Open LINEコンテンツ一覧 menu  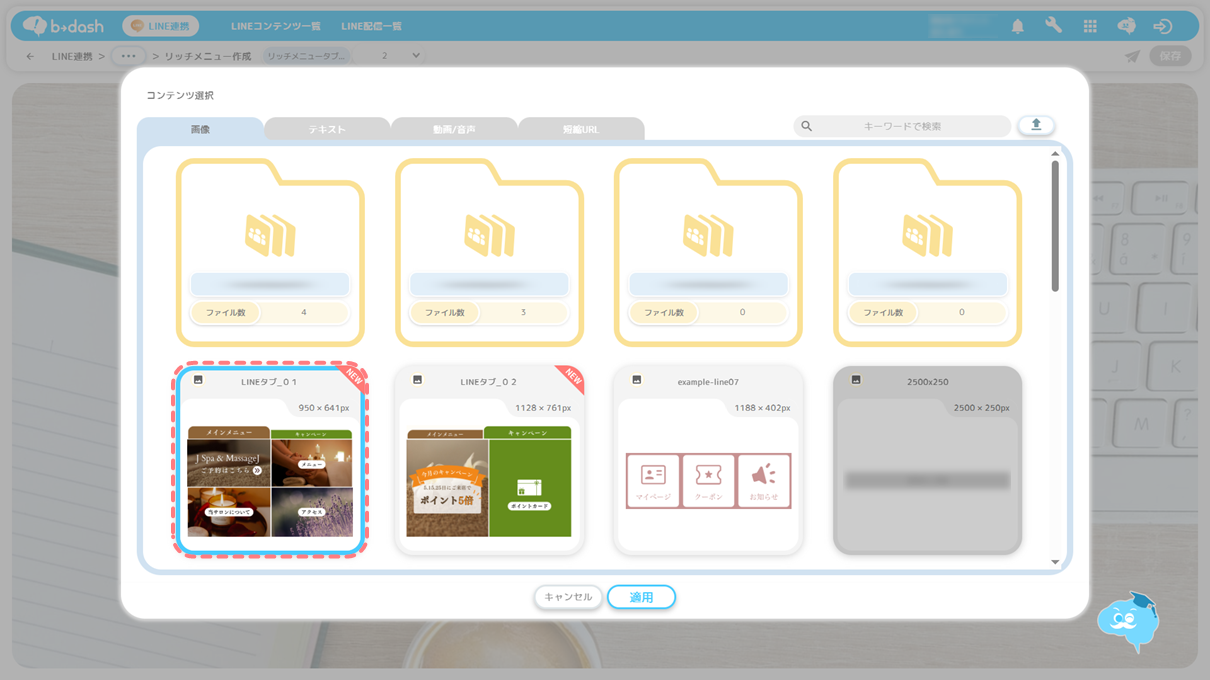[276, 26]
